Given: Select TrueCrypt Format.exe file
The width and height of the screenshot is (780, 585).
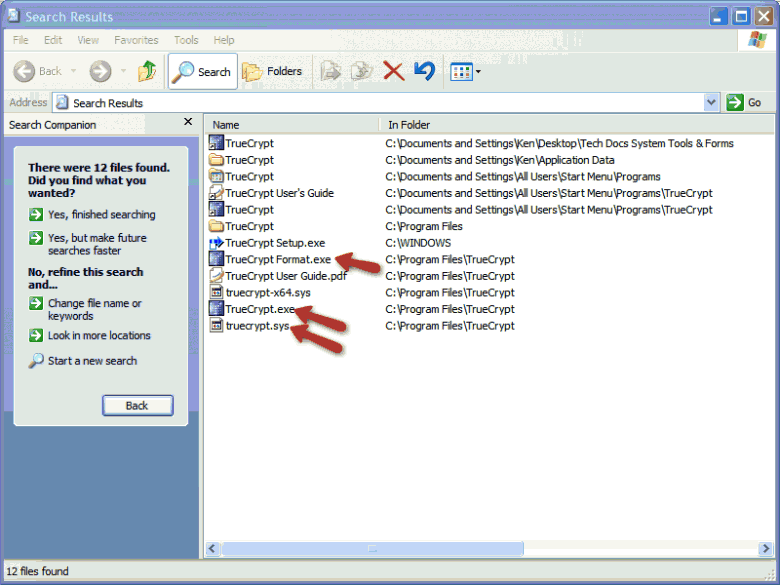Looking at the screenshot, I should [270, 259].
